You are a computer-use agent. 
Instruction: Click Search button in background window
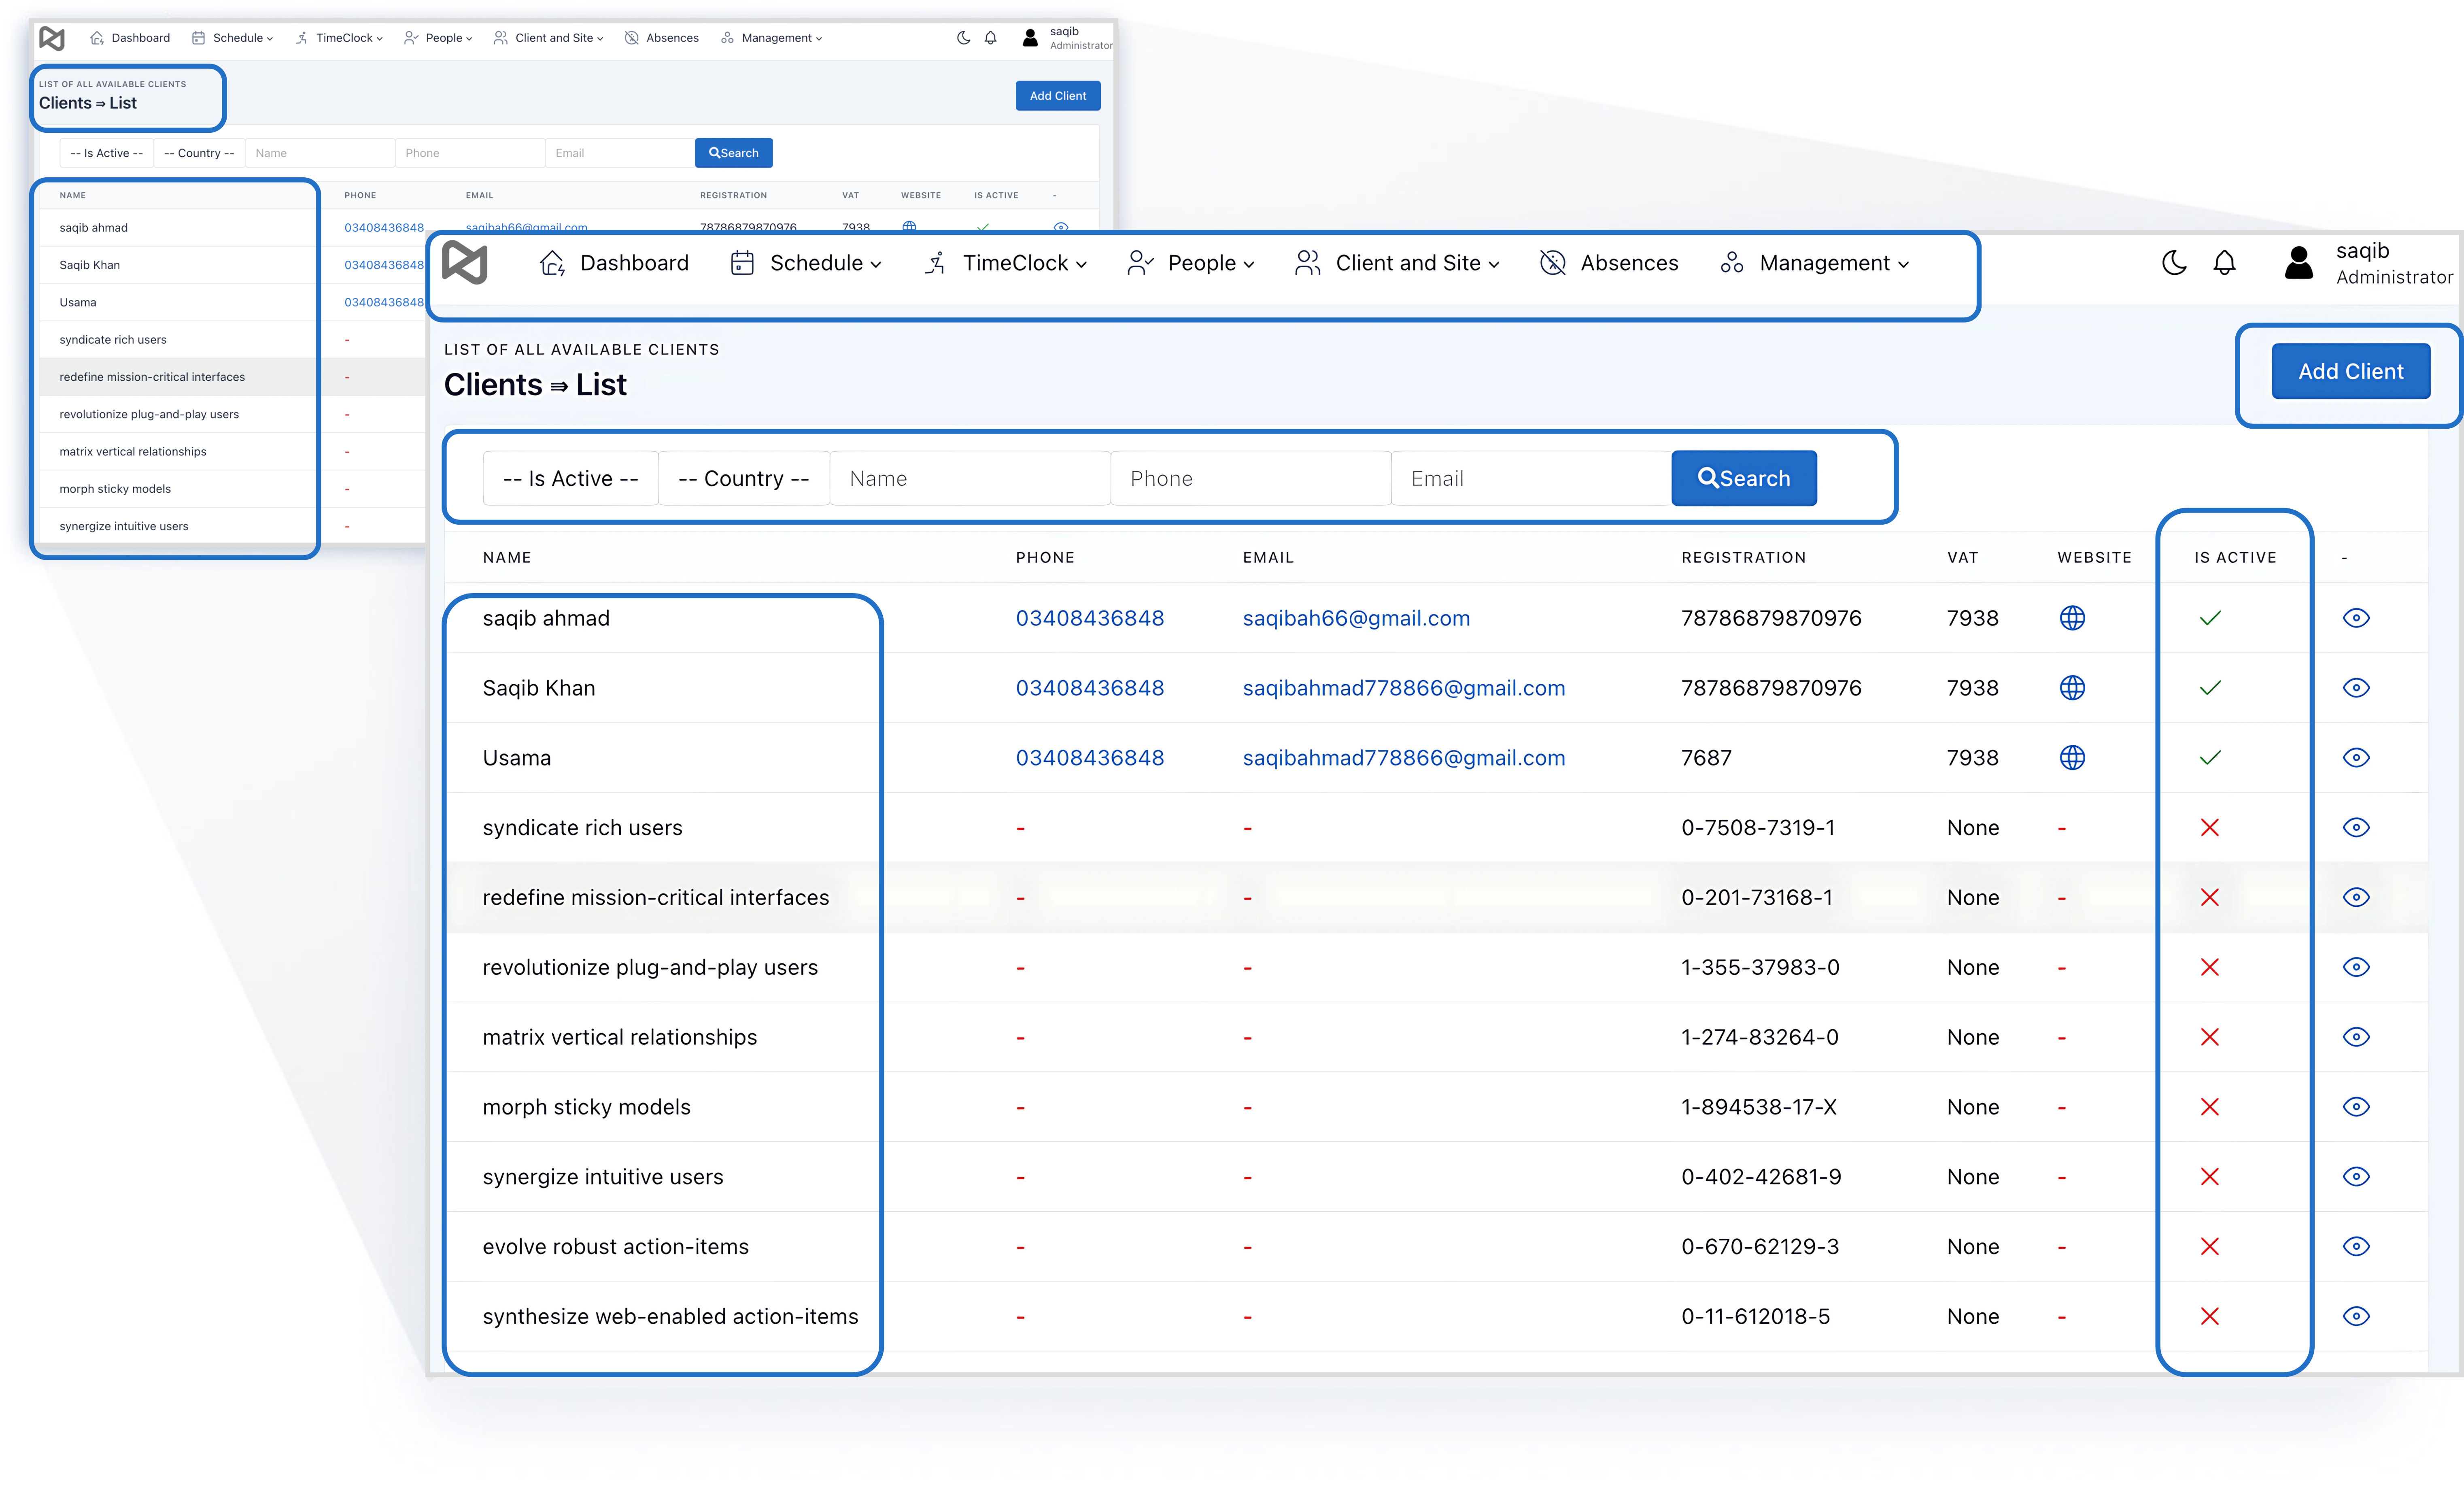point(734,153)
